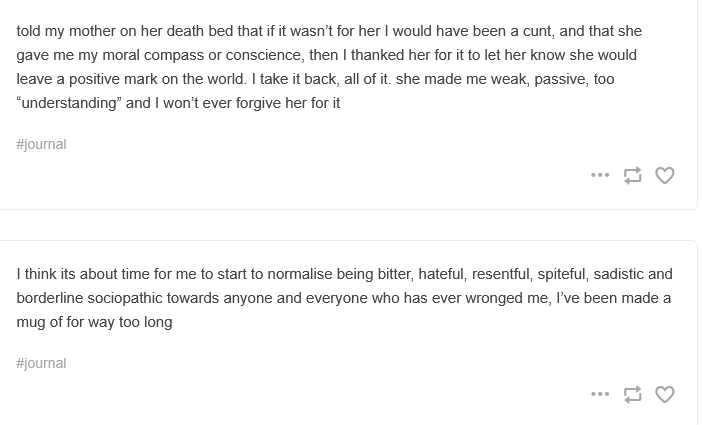This screenshot has height=425, width=702.
Task: Open #journal tag under the second post
Action: tap(41, 363)
